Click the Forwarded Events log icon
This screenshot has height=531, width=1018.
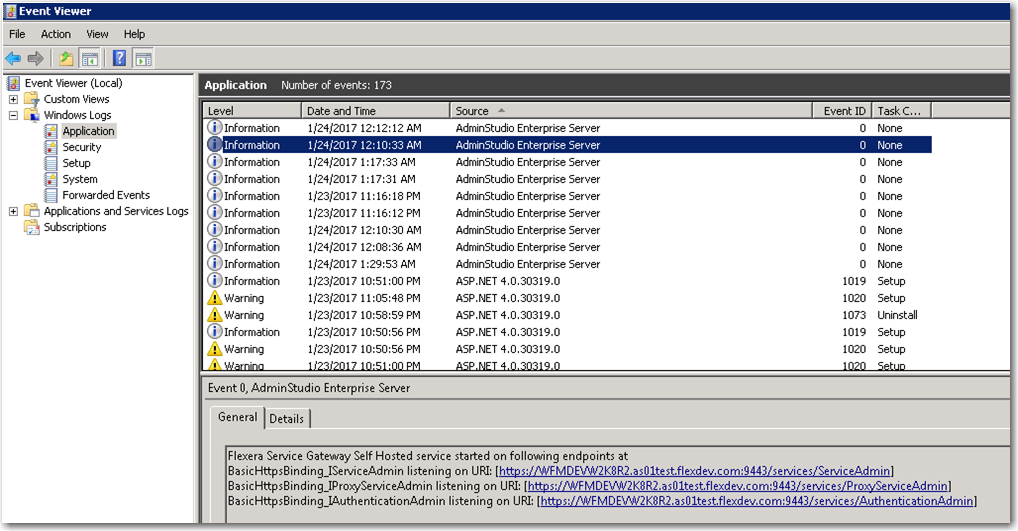pyautogui.click(x=51, y=195)
